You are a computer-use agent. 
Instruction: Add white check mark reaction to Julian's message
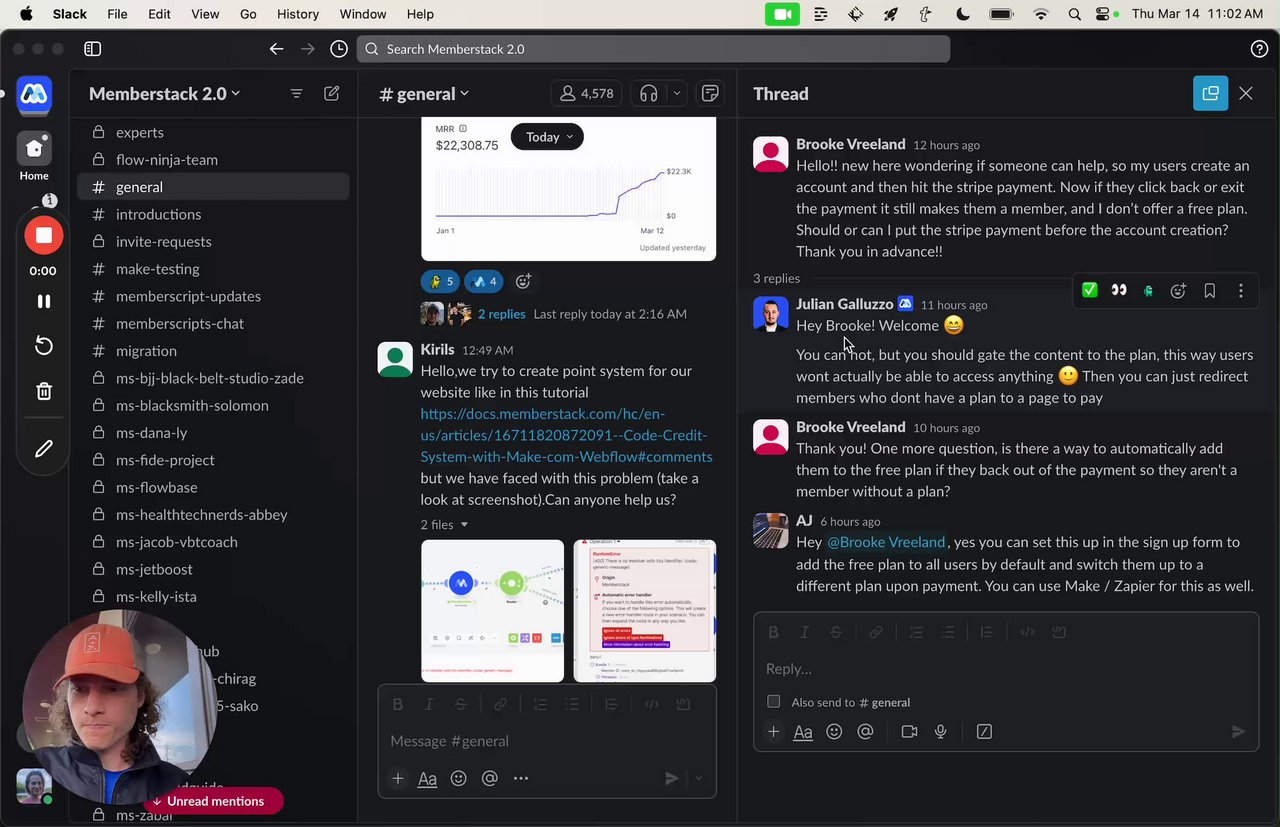tap(1090, 290)
